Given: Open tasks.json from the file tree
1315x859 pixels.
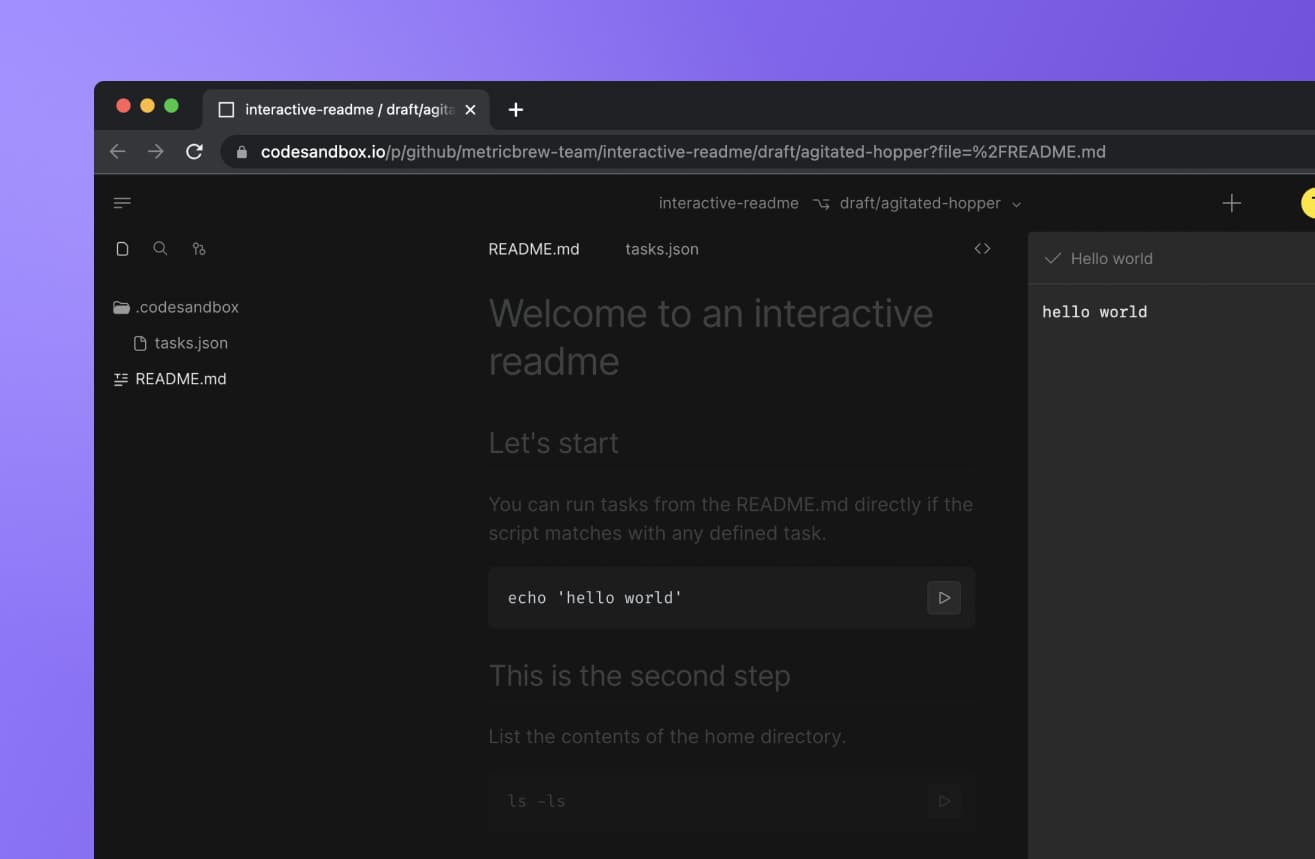Looking at the screenshot, I should point(190,342).
